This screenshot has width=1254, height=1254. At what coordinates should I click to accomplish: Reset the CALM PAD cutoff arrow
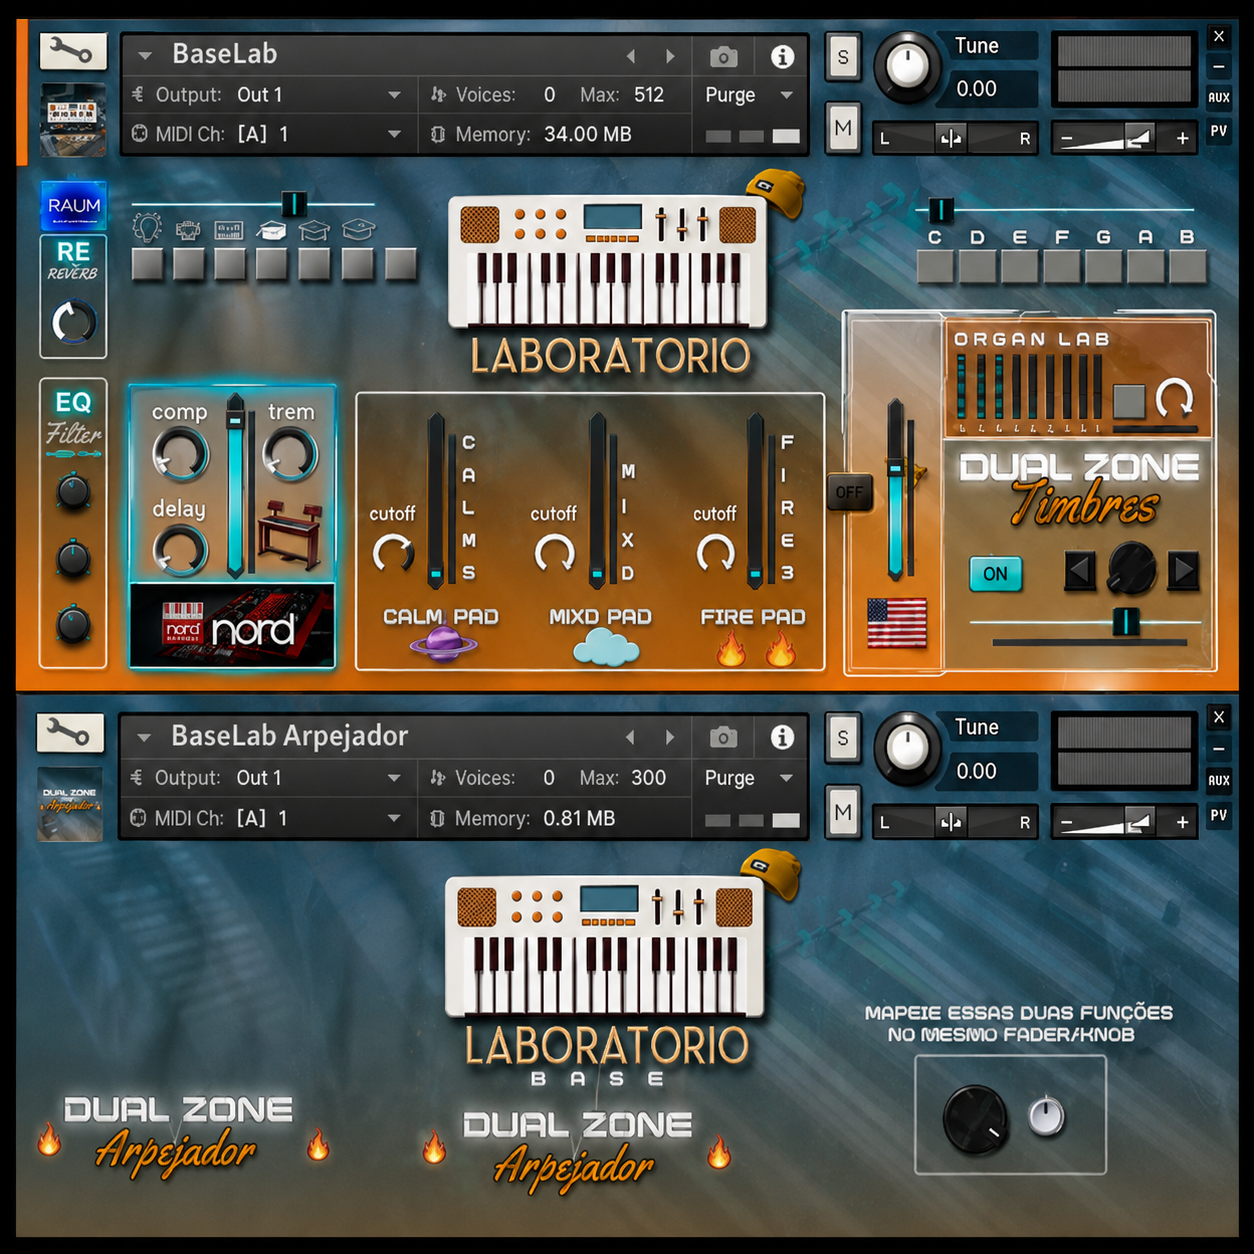point(393,553)
